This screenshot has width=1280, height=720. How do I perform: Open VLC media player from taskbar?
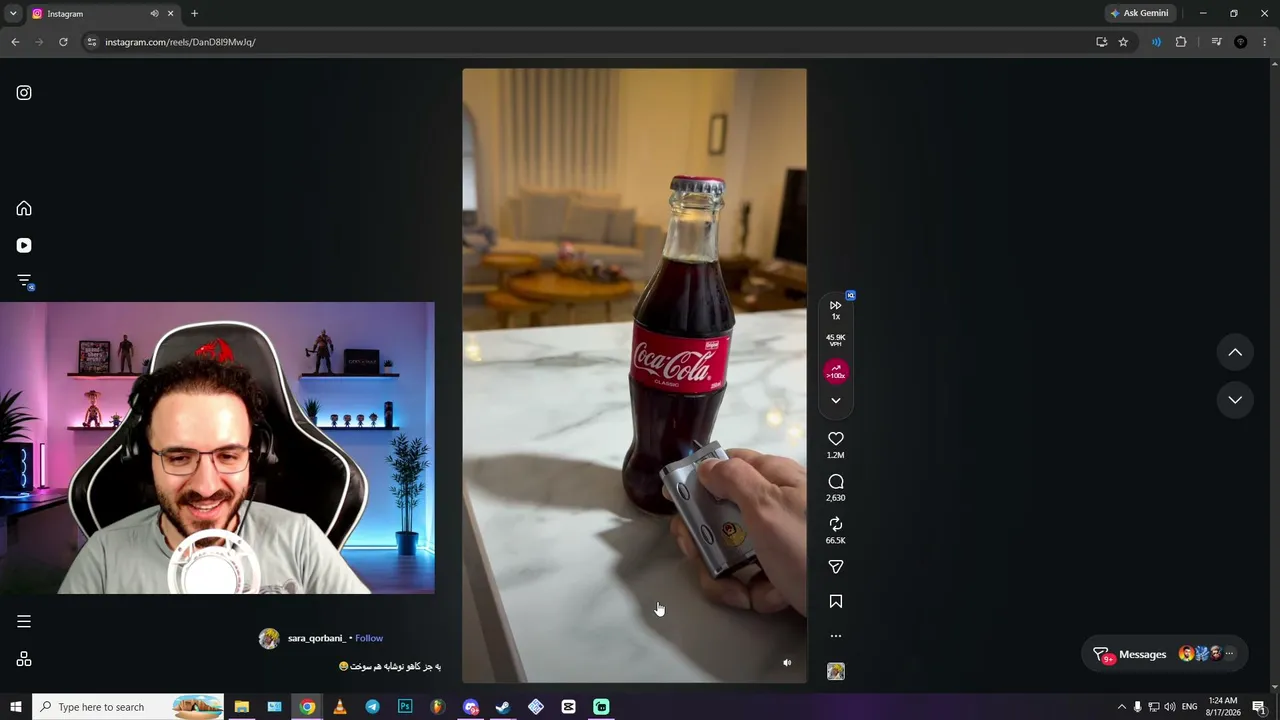[x=340, y=707]
